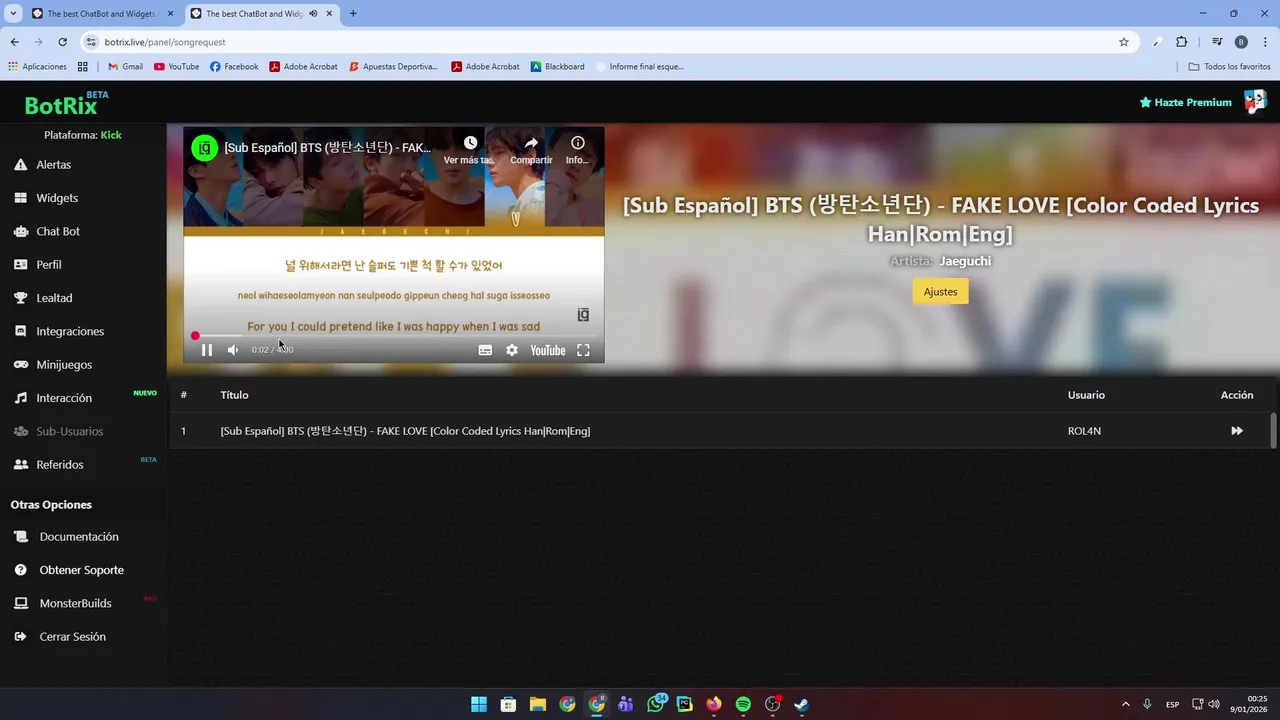Click the video Info icon

coord(577,143)
